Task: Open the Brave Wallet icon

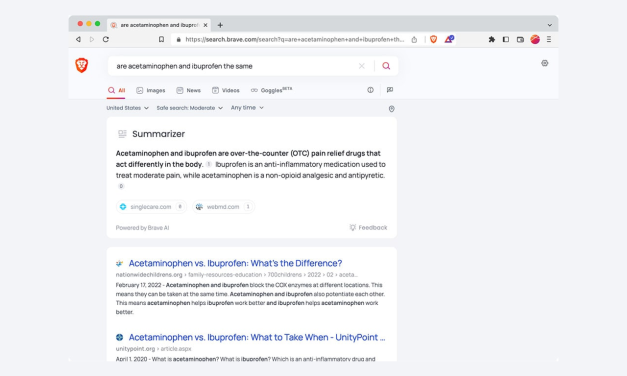Action: [520, 39]
